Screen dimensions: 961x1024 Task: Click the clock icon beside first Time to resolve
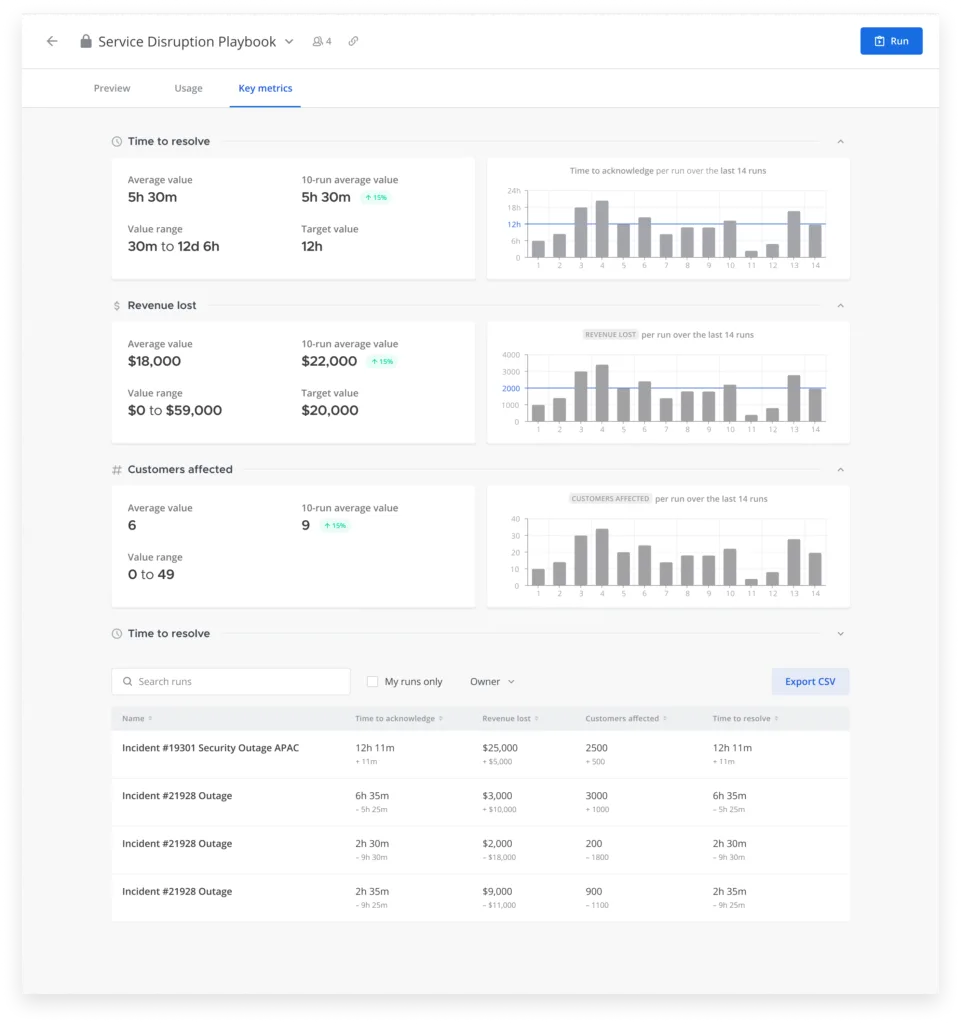pos(117,141)
